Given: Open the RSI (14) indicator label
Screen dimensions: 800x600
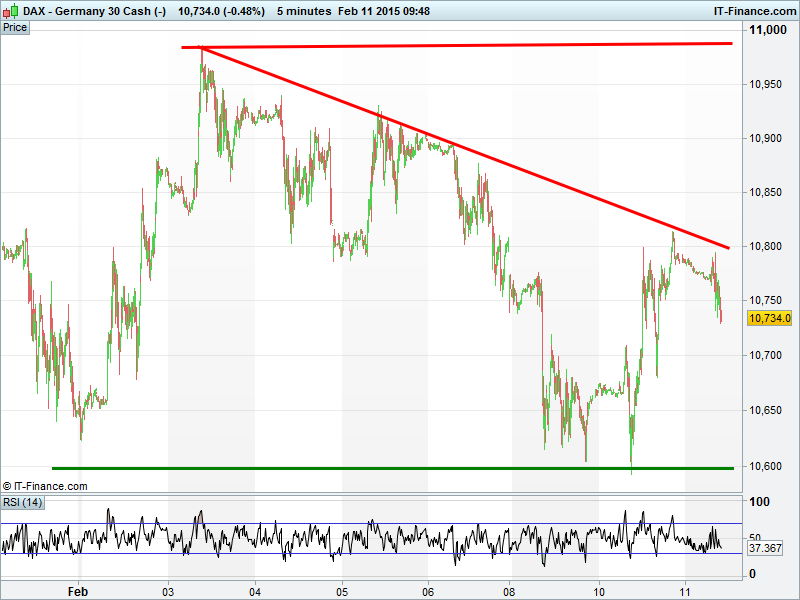Looking at the screenshot, I should point(22,502).
